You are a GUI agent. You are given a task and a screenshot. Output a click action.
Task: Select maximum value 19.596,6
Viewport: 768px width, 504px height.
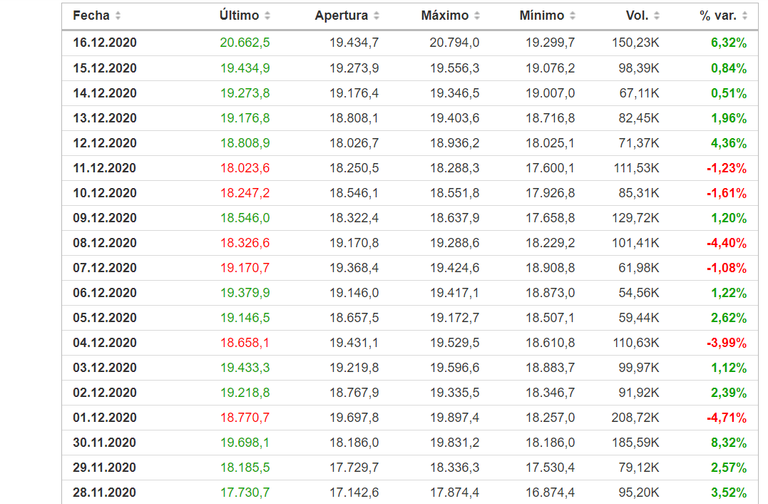[x=455, y=368]
